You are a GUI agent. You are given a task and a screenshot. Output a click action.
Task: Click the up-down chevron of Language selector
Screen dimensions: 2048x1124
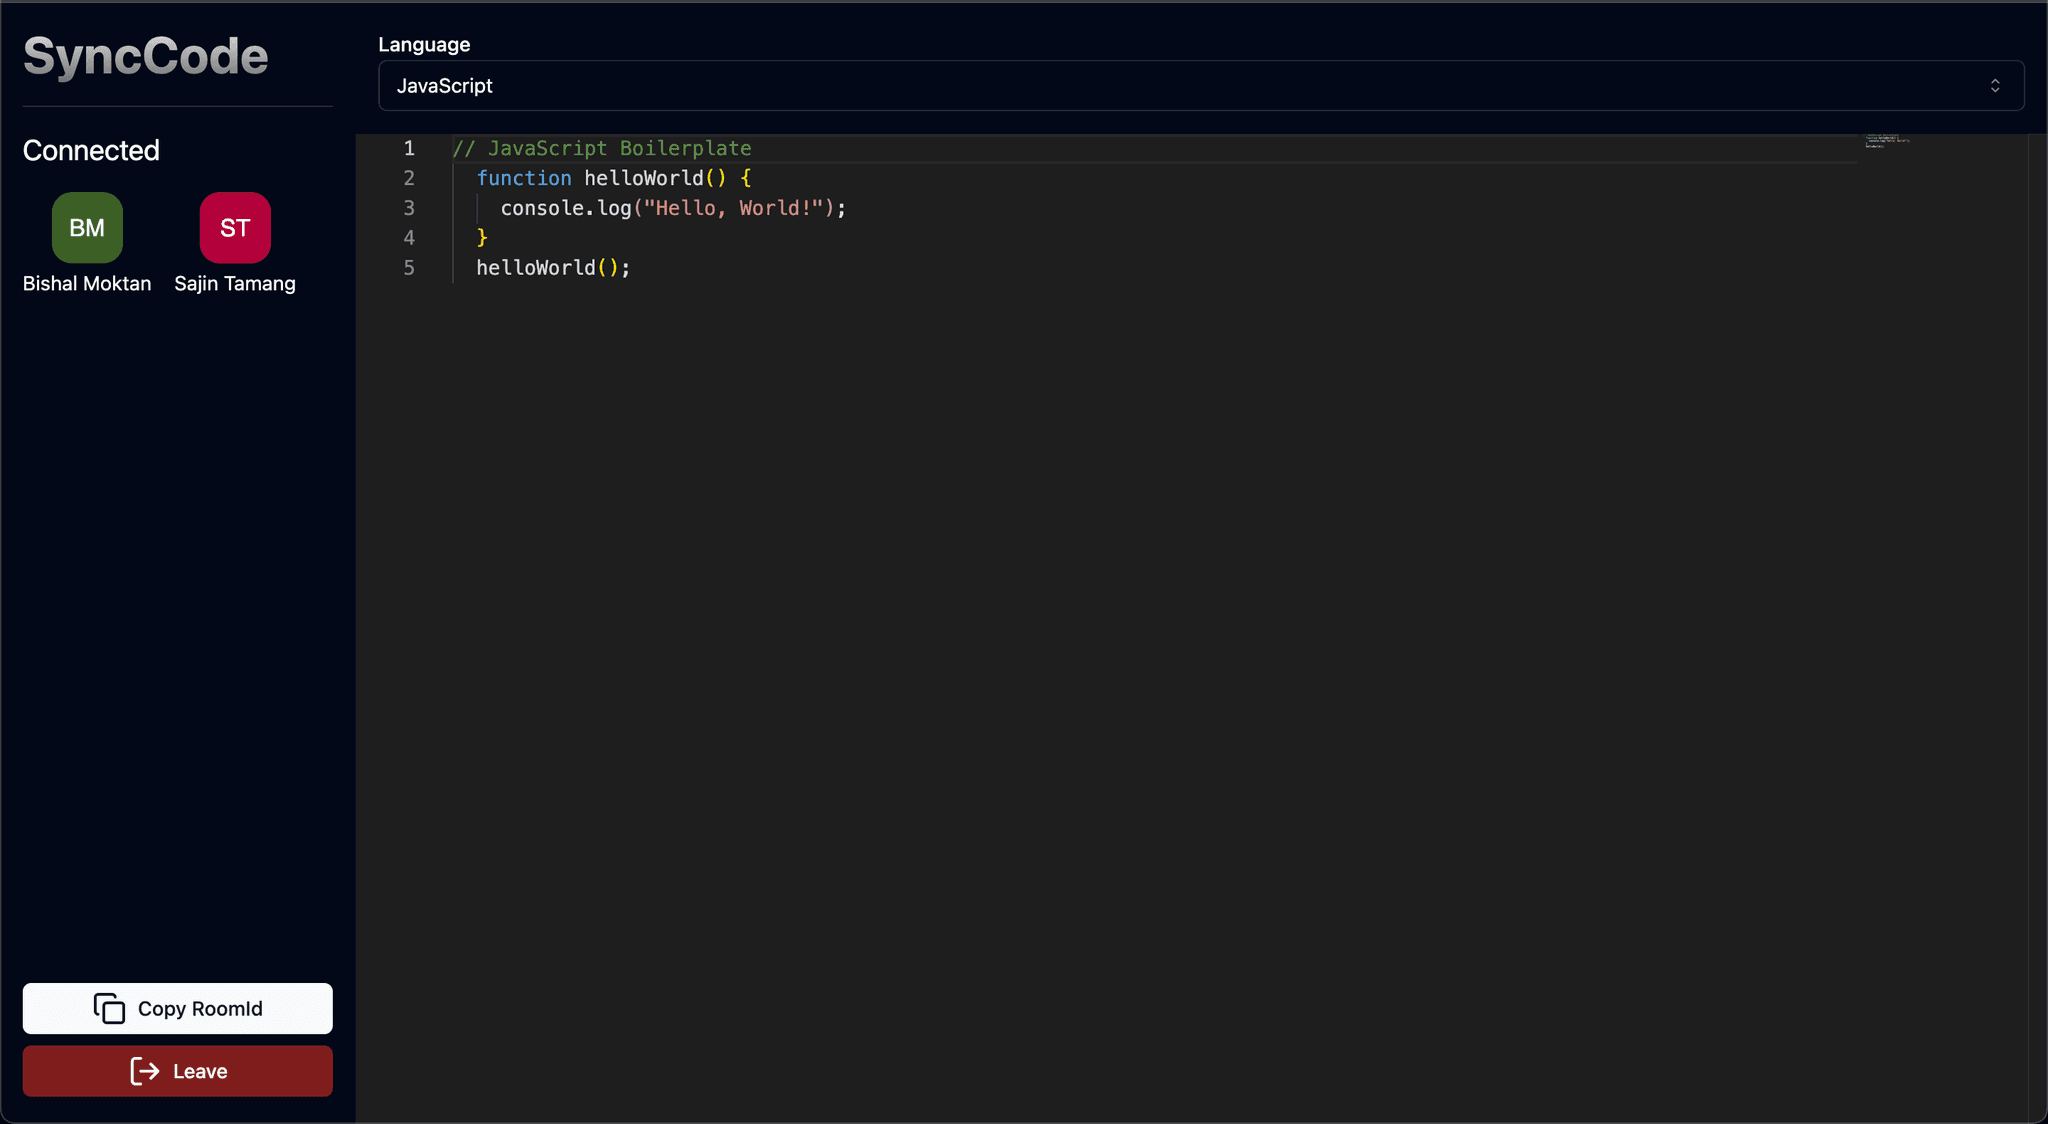click(1995, 86)
